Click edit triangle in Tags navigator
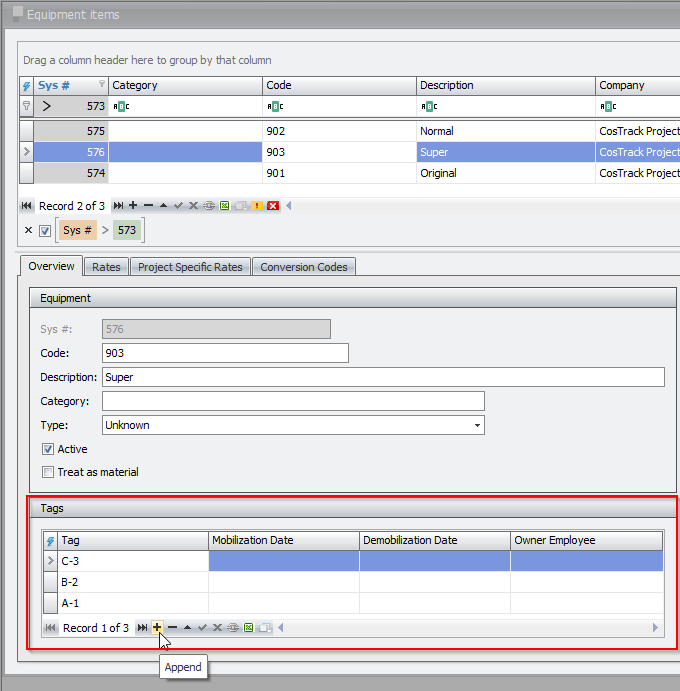This screenshot has height=691, width=680. click(x=188, y=628)
